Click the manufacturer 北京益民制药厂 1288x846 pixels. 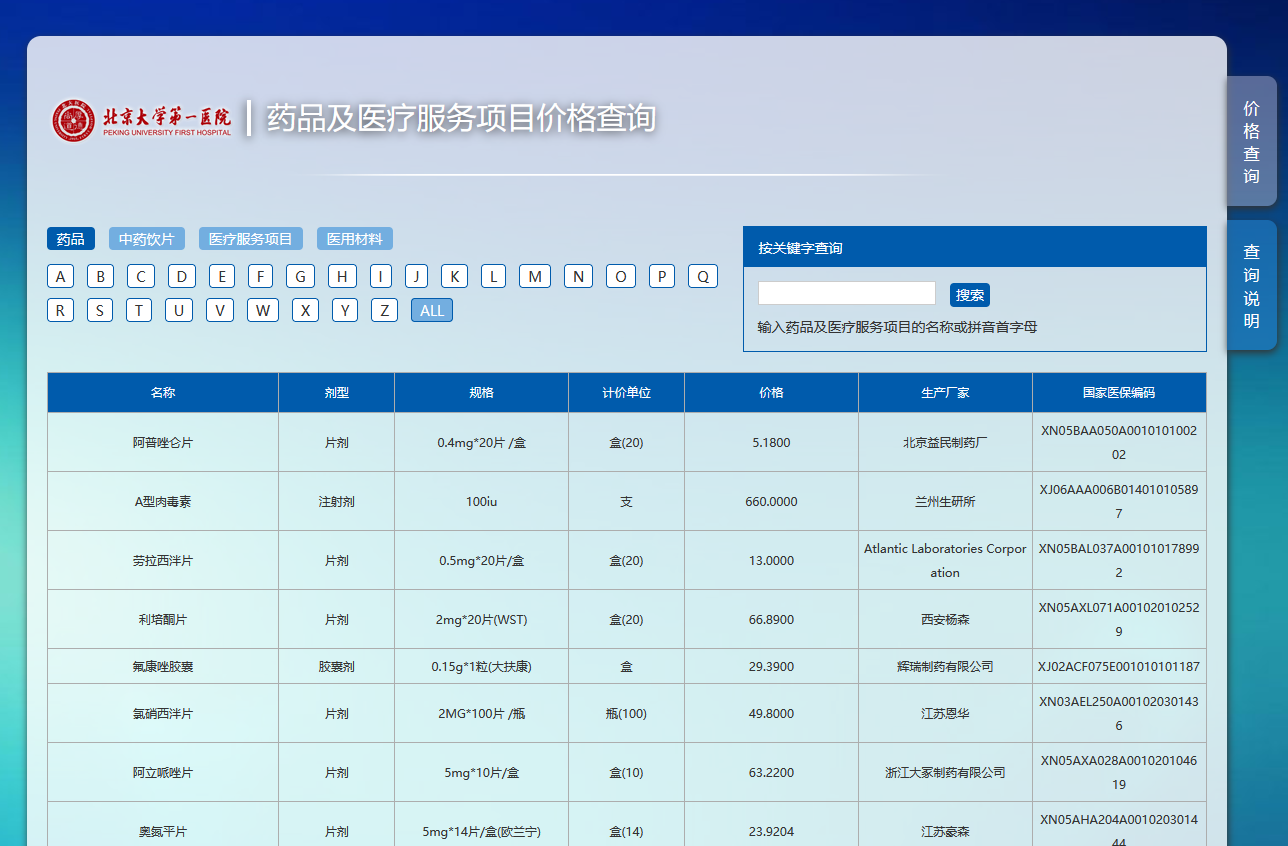coord(945,442)
